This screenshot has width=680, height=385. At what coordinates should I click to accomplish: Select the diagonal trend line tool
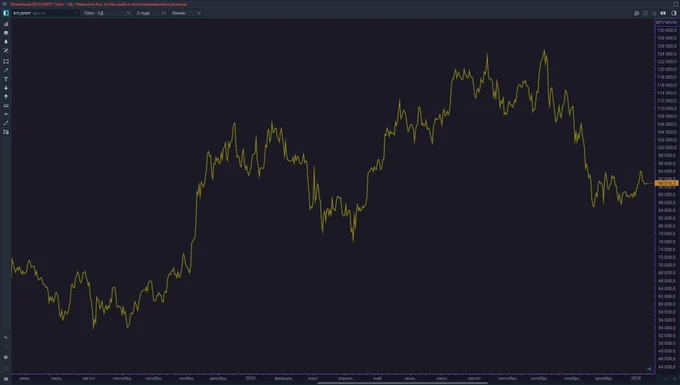click(6, 123)
